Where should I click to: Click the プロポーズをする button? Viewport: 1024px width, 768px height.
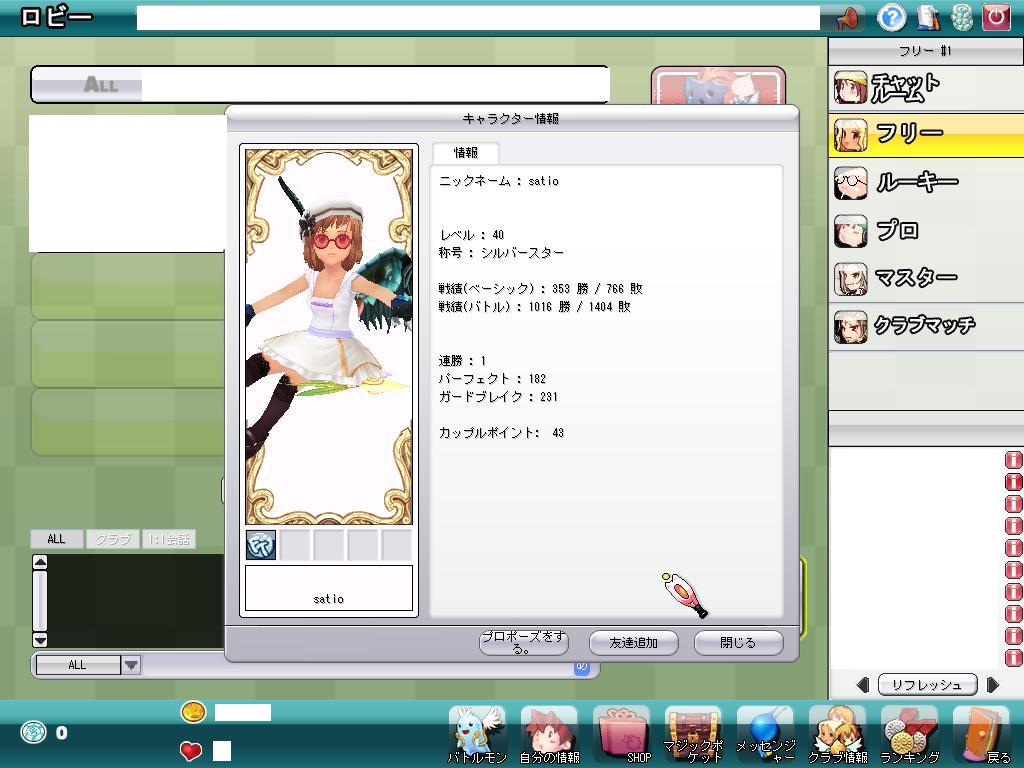(524, 643)
